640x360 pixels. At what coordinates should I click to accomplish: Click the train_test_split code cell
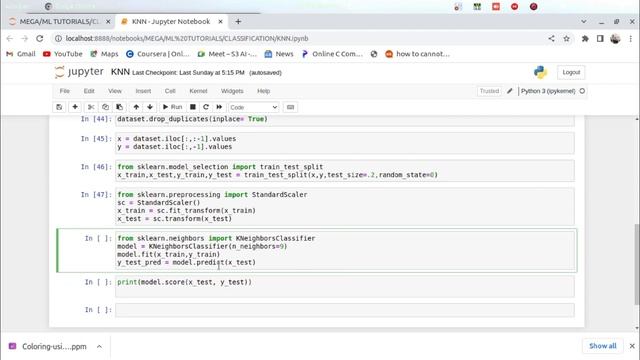(344, 171)
